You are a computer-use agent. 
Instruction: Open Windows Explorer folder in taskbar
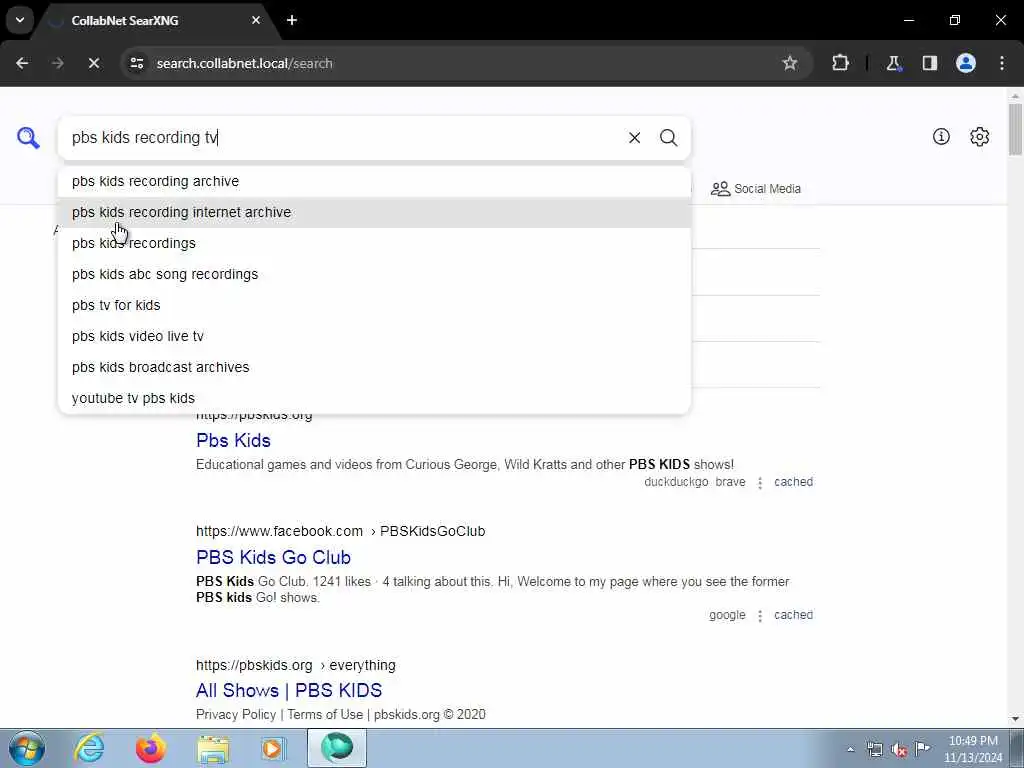pos(213,749)
